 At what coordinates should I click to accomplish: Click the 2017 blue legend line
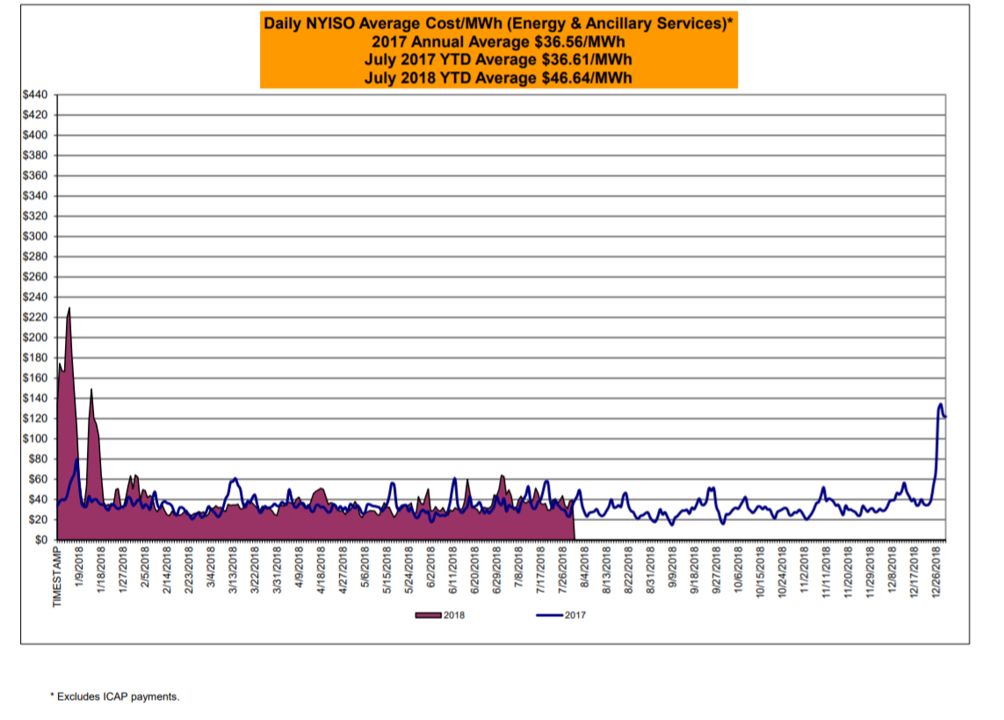[x=549, y=616]
